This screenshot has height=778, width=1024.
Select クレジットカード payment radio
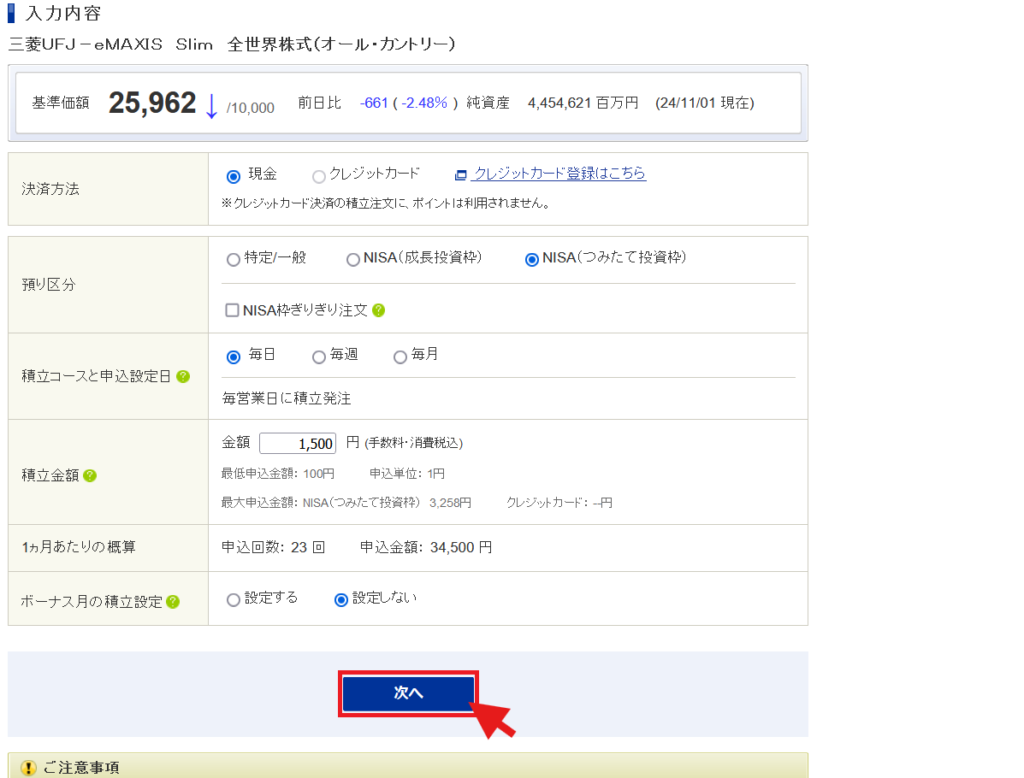(319, 176)
